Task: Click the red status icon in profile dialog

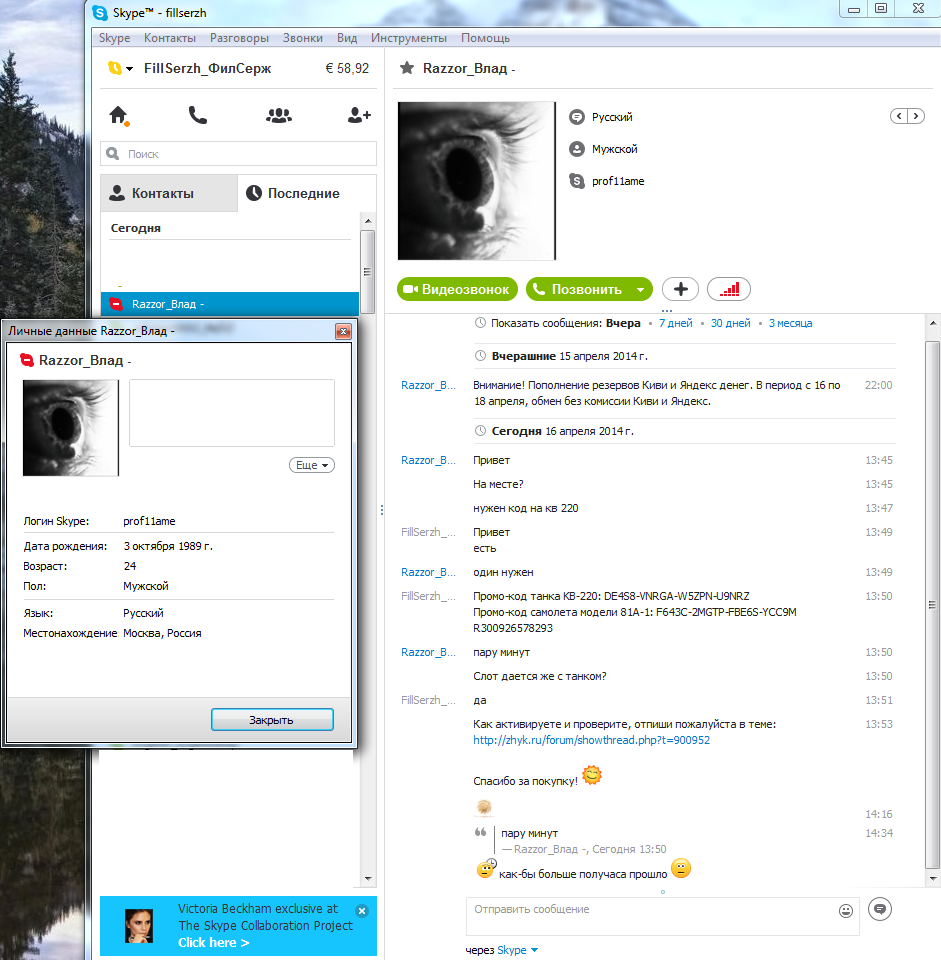Action: tap(27, 360)
